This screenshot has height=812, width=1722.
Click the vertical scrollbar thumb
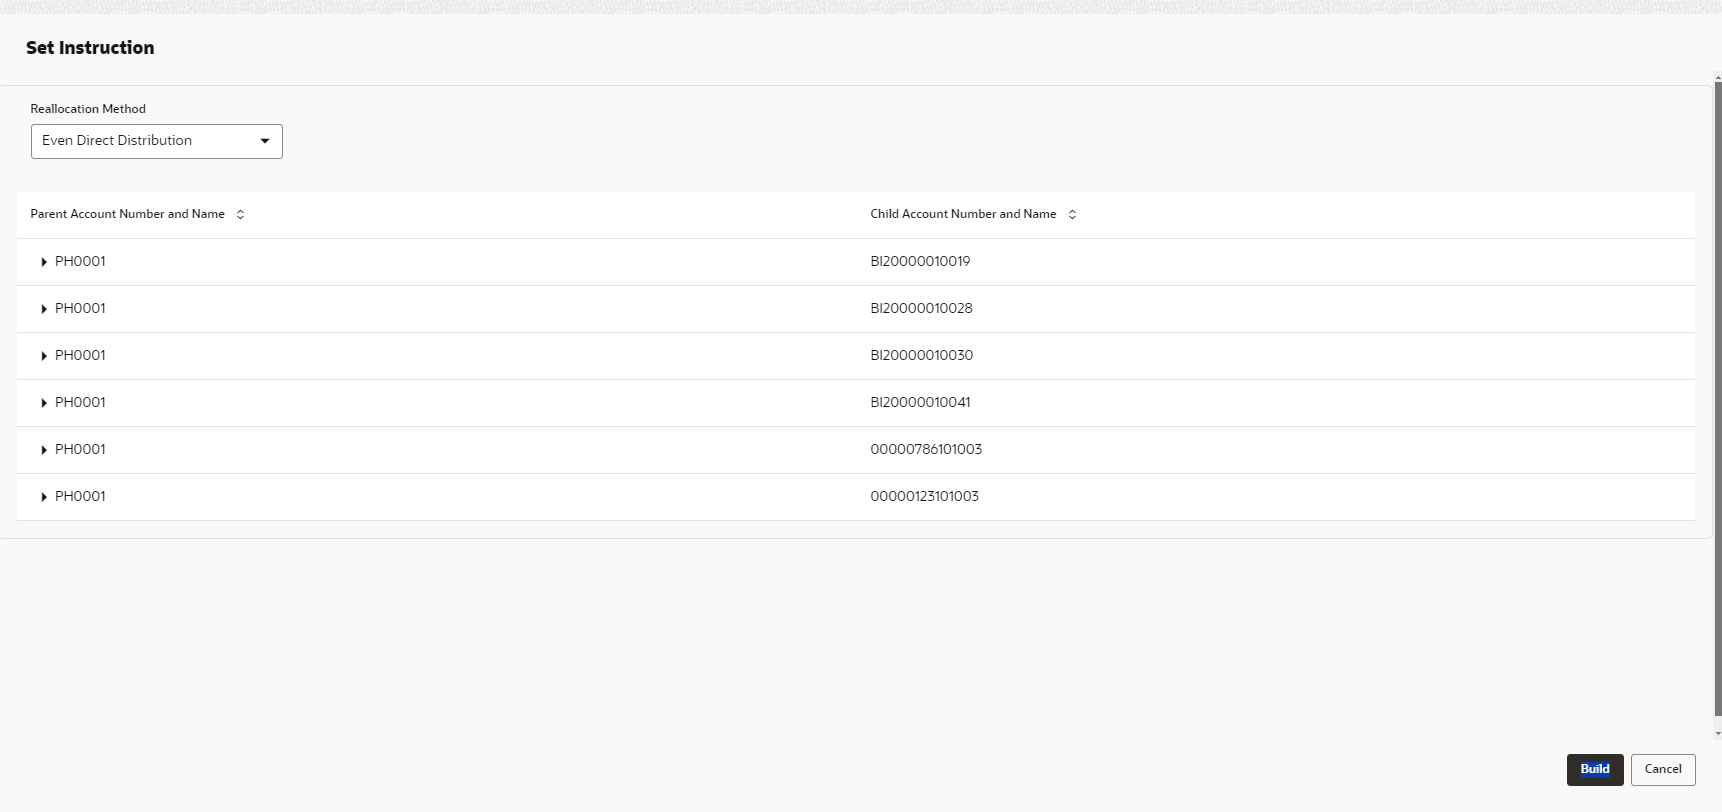point(1718,400)
